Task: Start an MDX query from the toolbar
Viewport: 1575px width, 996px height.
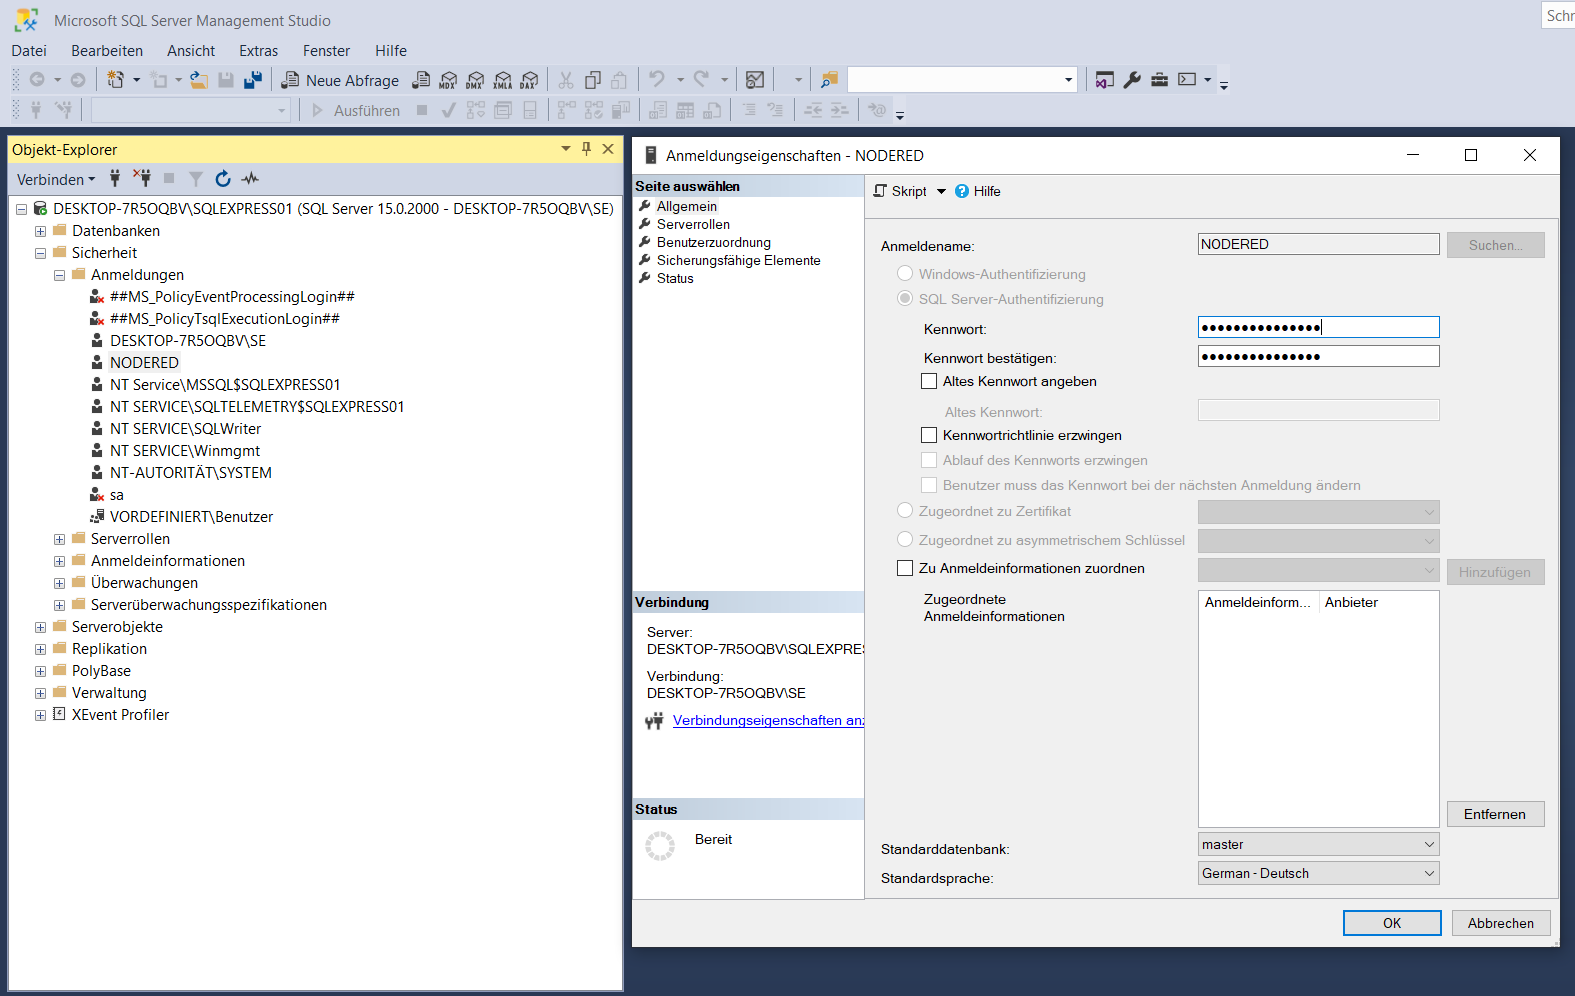Action: click(x=448, y=80)
